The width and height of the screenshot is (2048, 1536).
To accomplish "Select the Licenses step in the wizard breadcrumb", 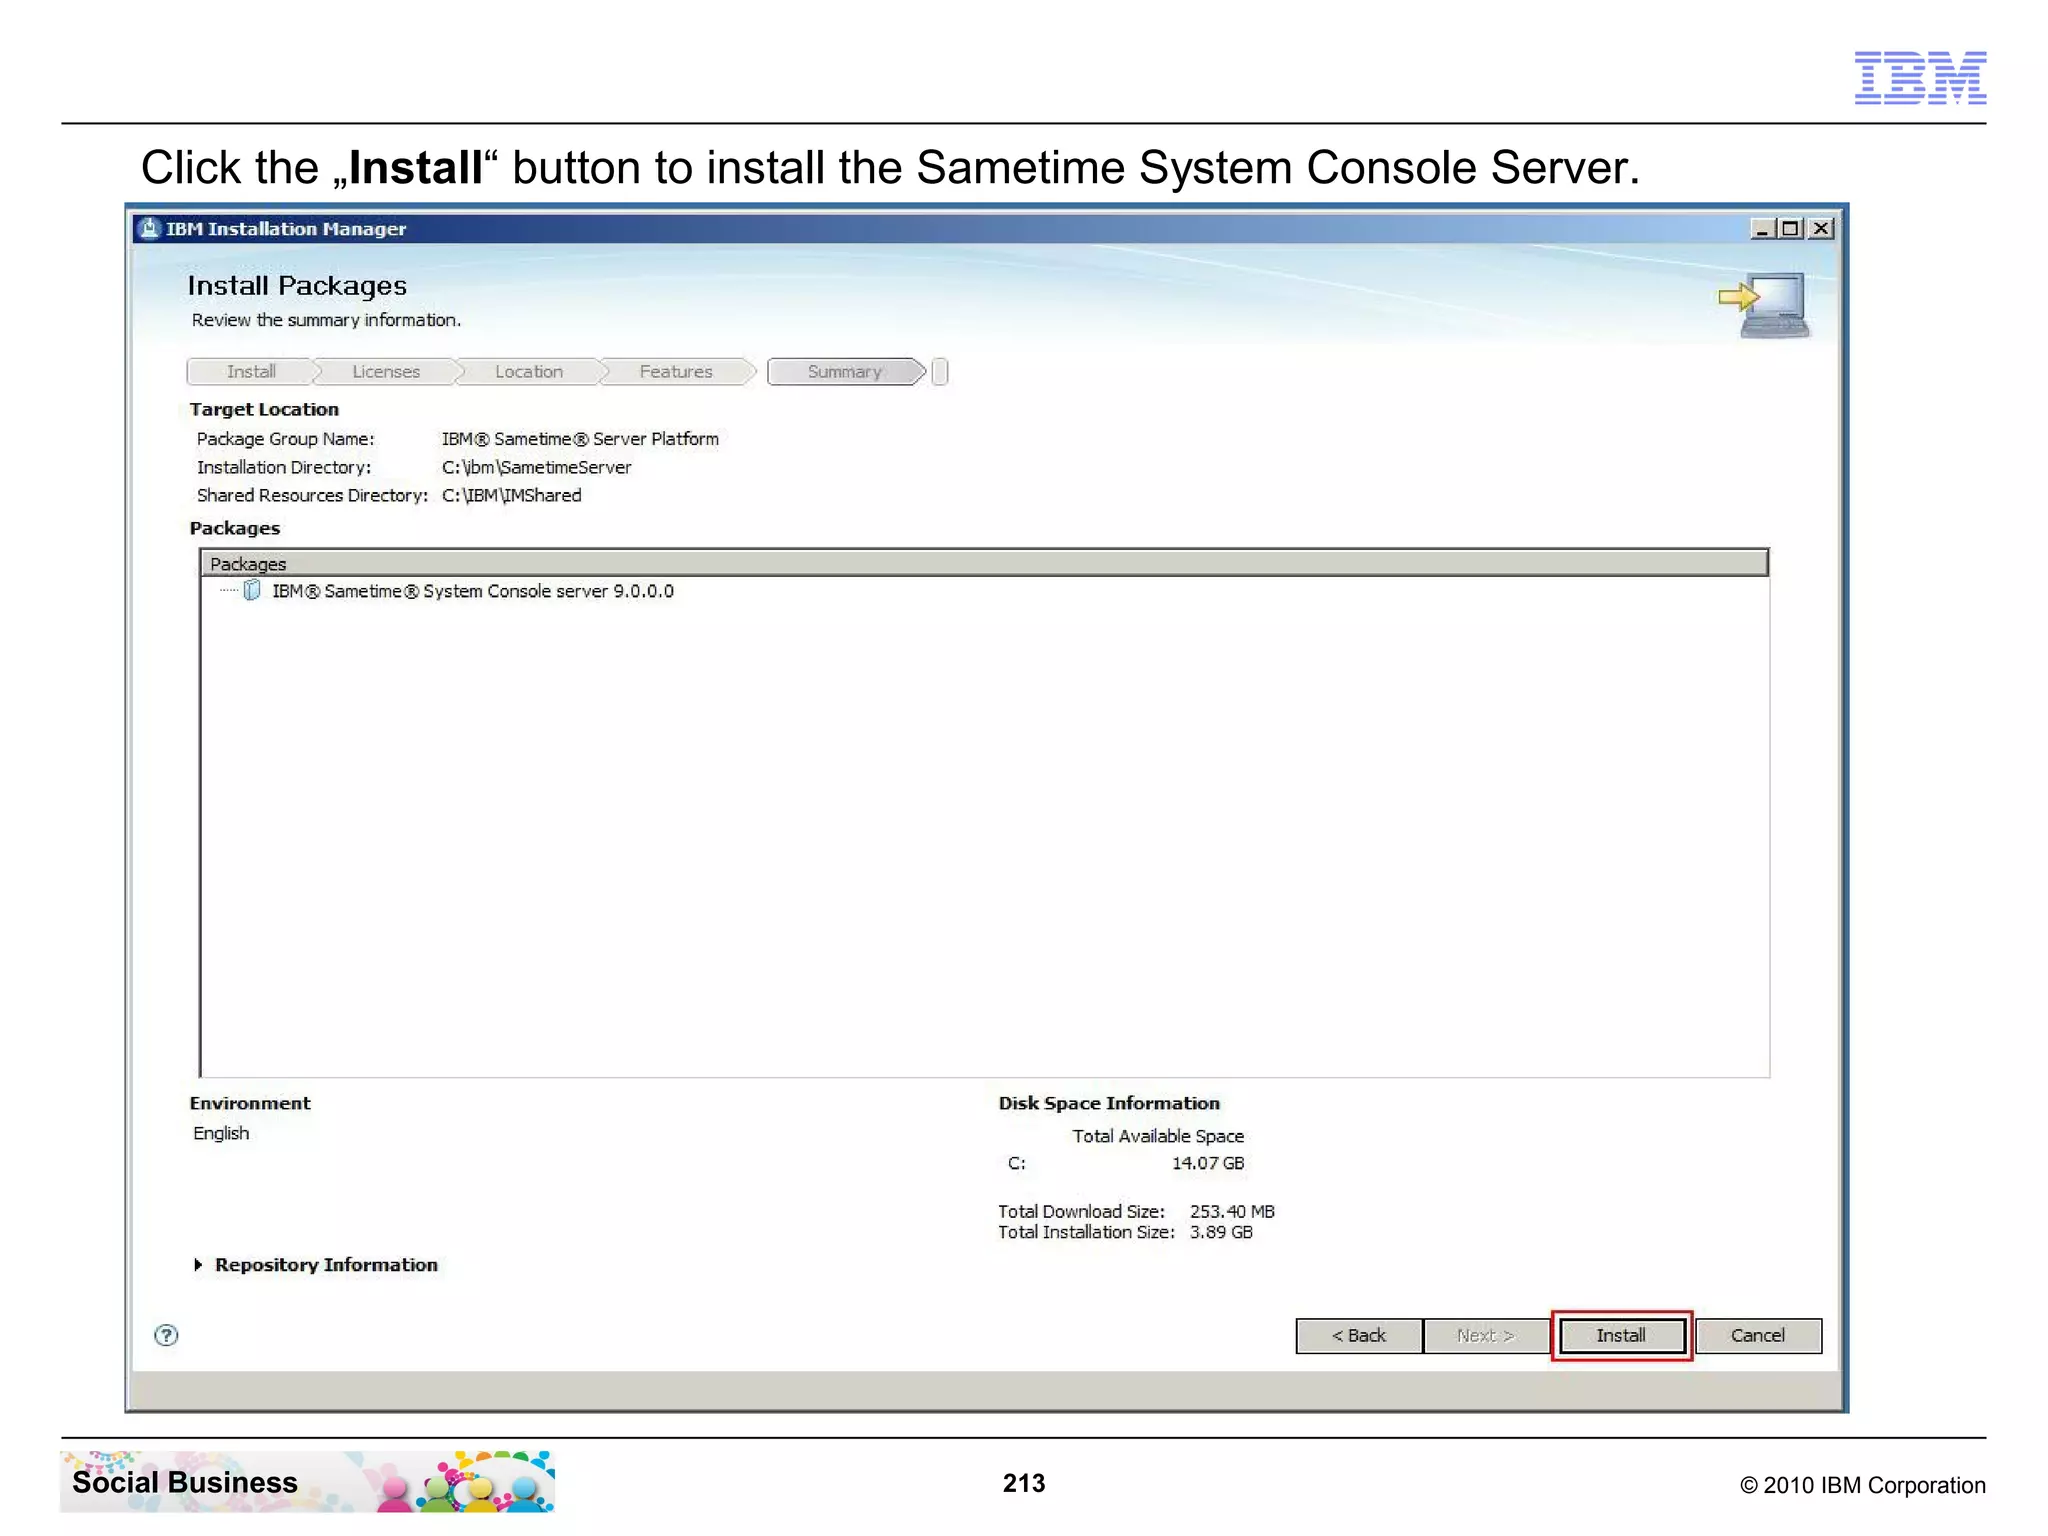I will [x=386, y=372].
